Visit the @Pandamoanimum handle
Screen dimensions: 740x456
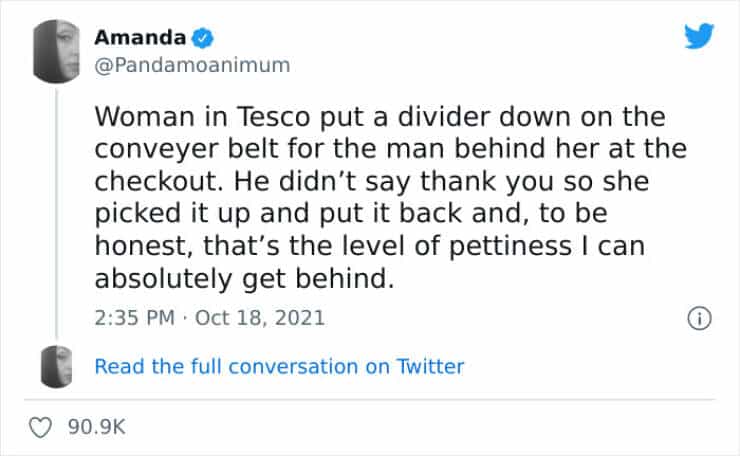[192, 66]
